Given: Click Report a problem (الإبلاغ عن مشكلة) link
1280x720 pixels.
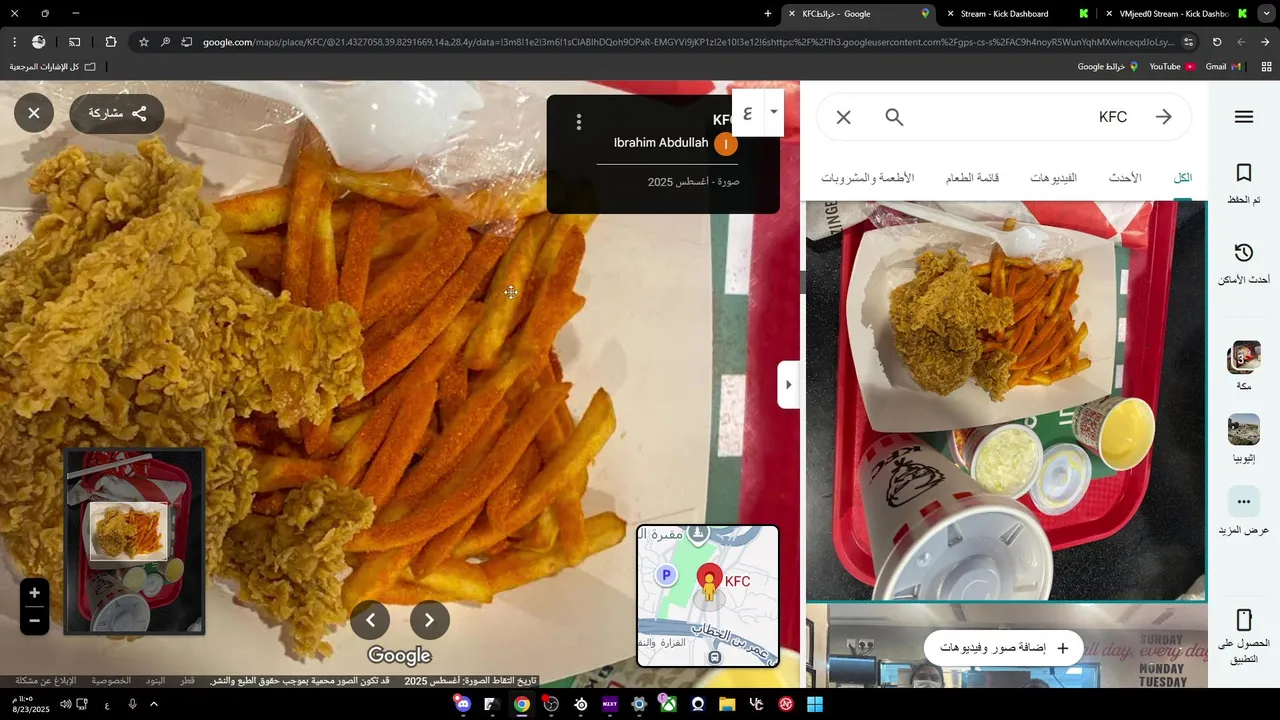Looking at the screenshot, I should click(46, 681).
